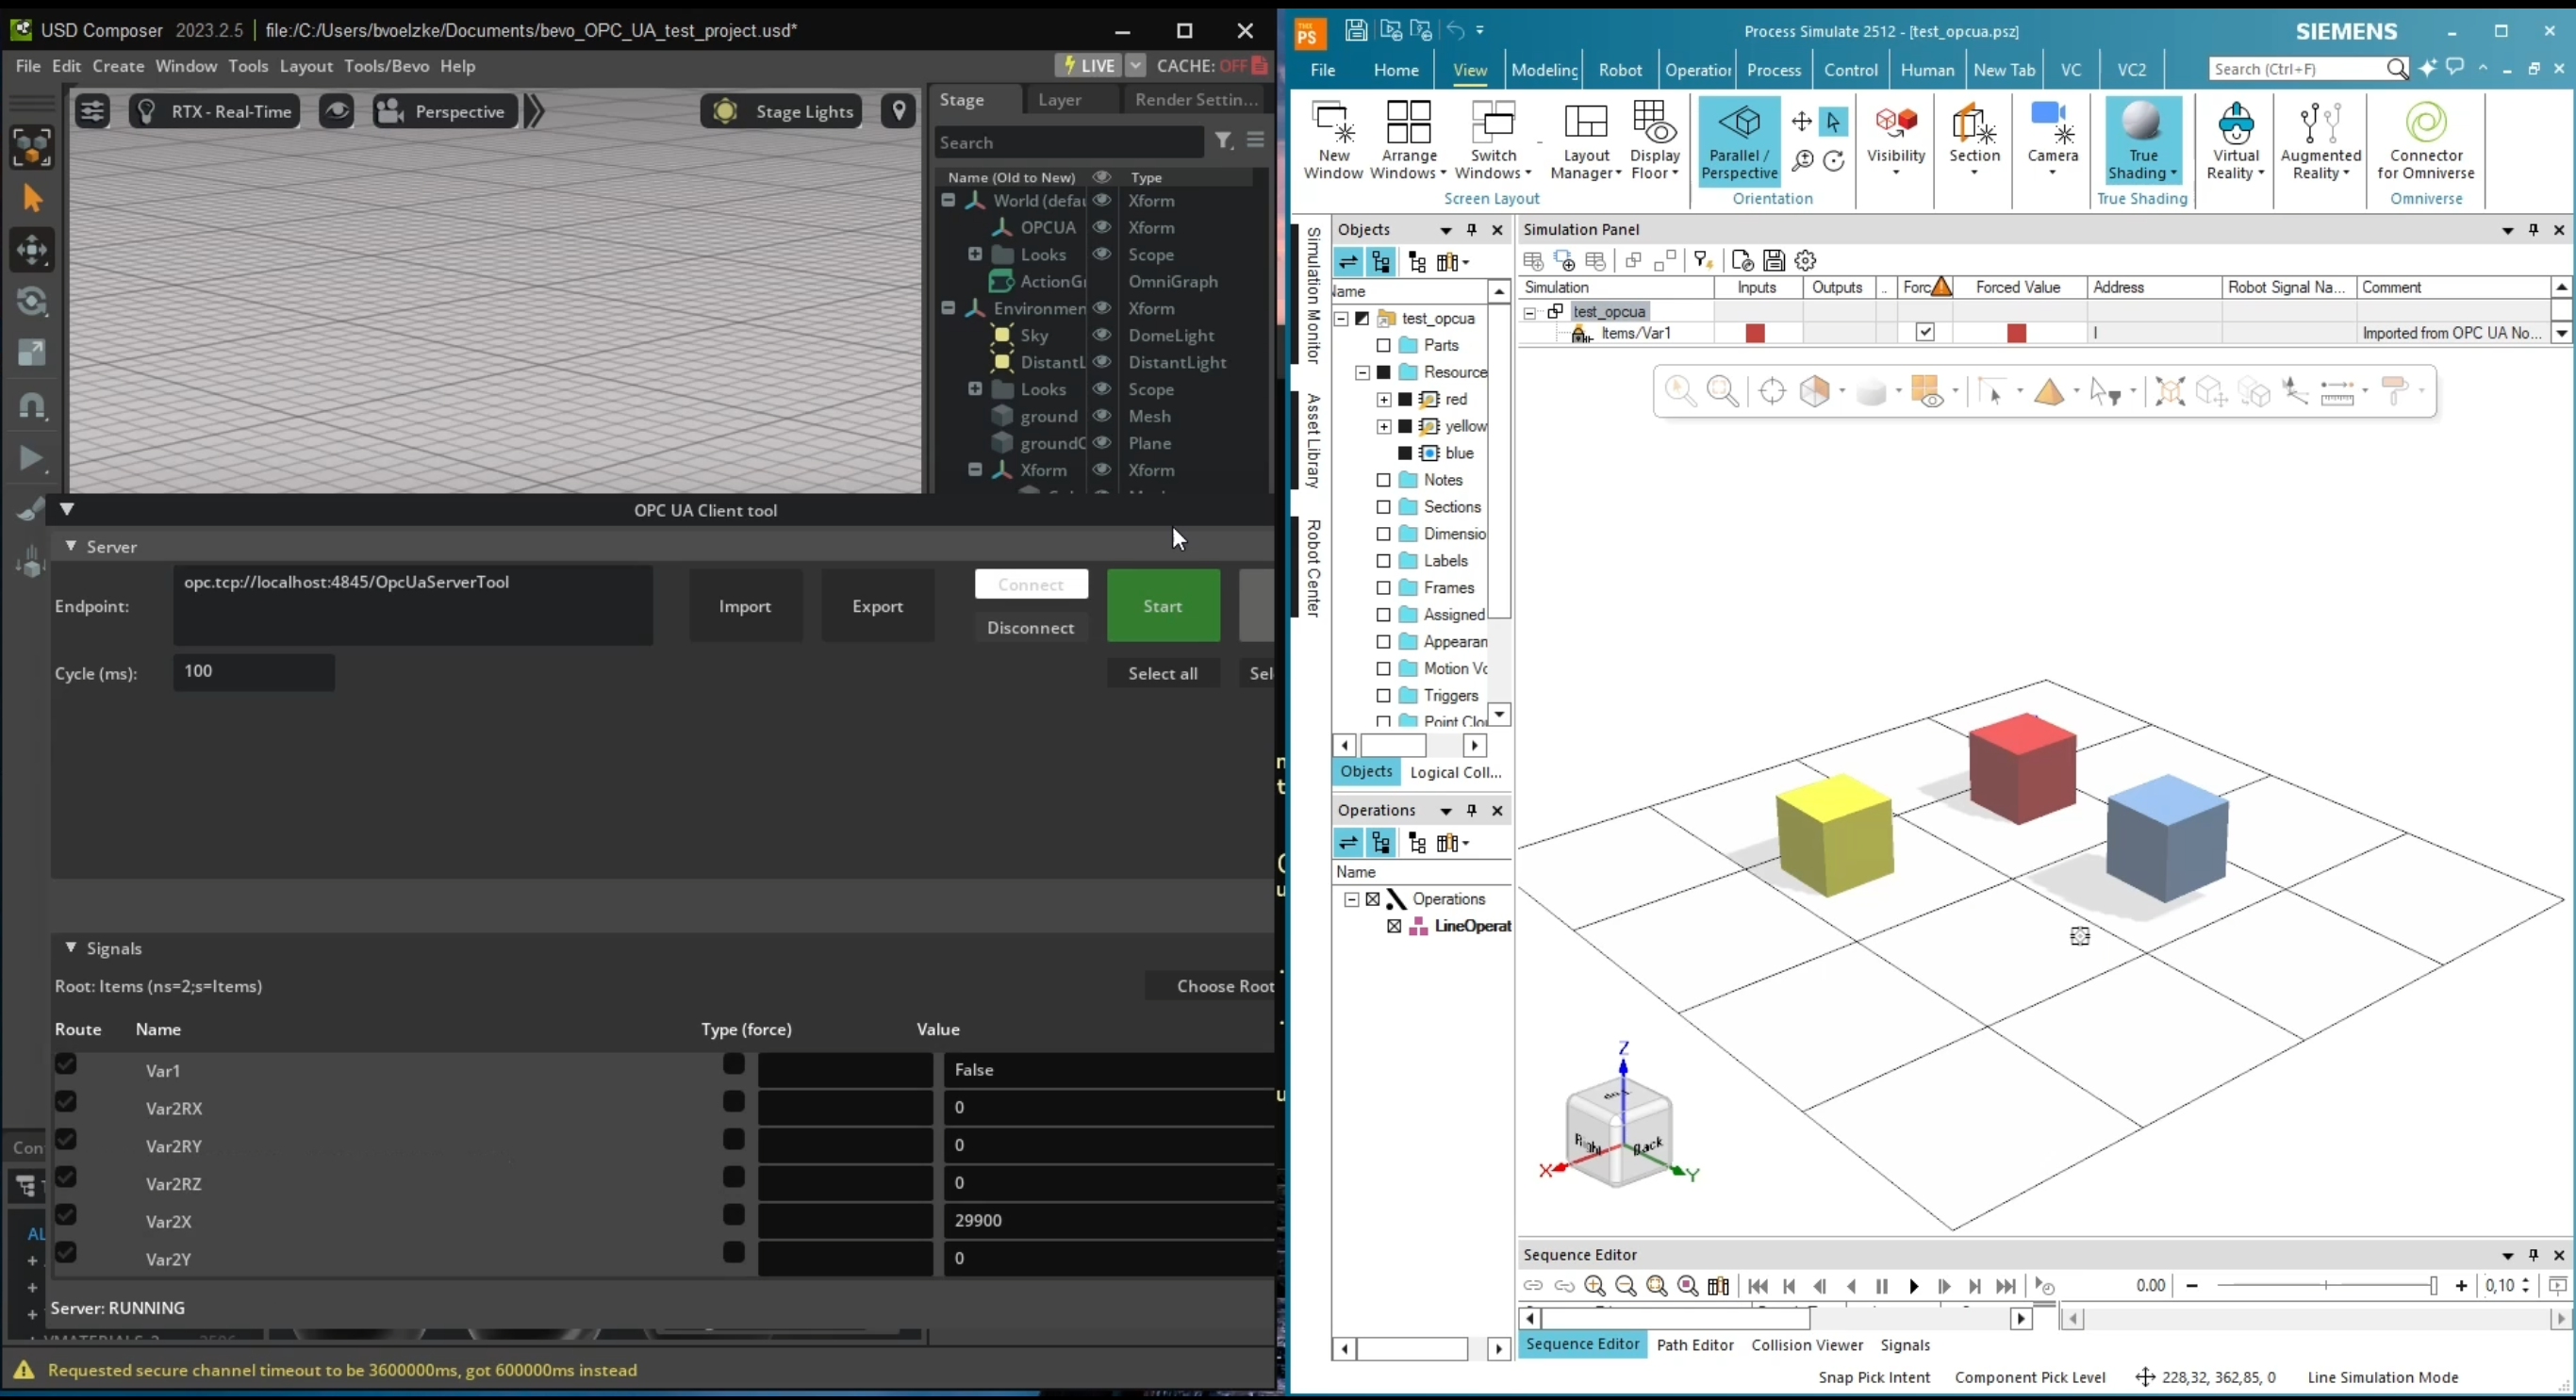Pause the simulation in Sequence Editor

point(1882,1286)
